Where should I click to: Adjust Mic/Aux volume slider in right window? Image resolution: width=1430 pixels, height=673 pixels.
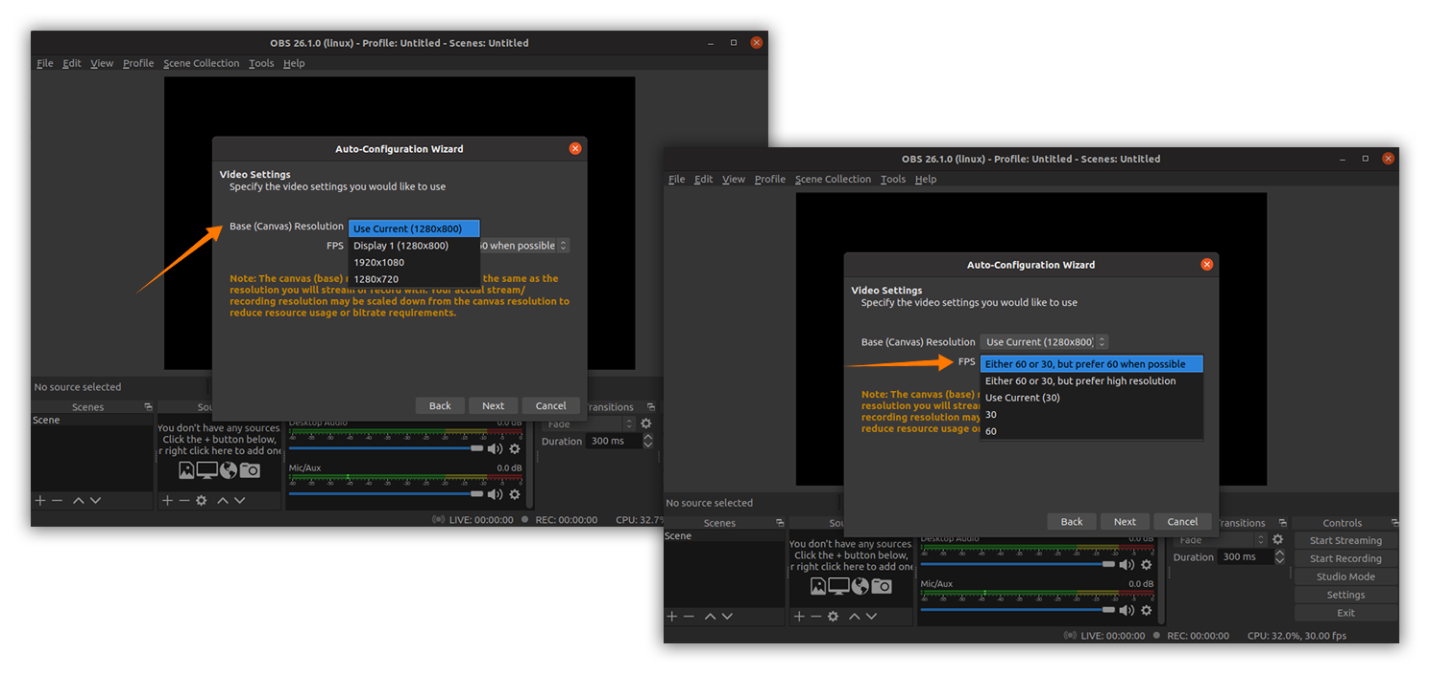pos(1018,610)
